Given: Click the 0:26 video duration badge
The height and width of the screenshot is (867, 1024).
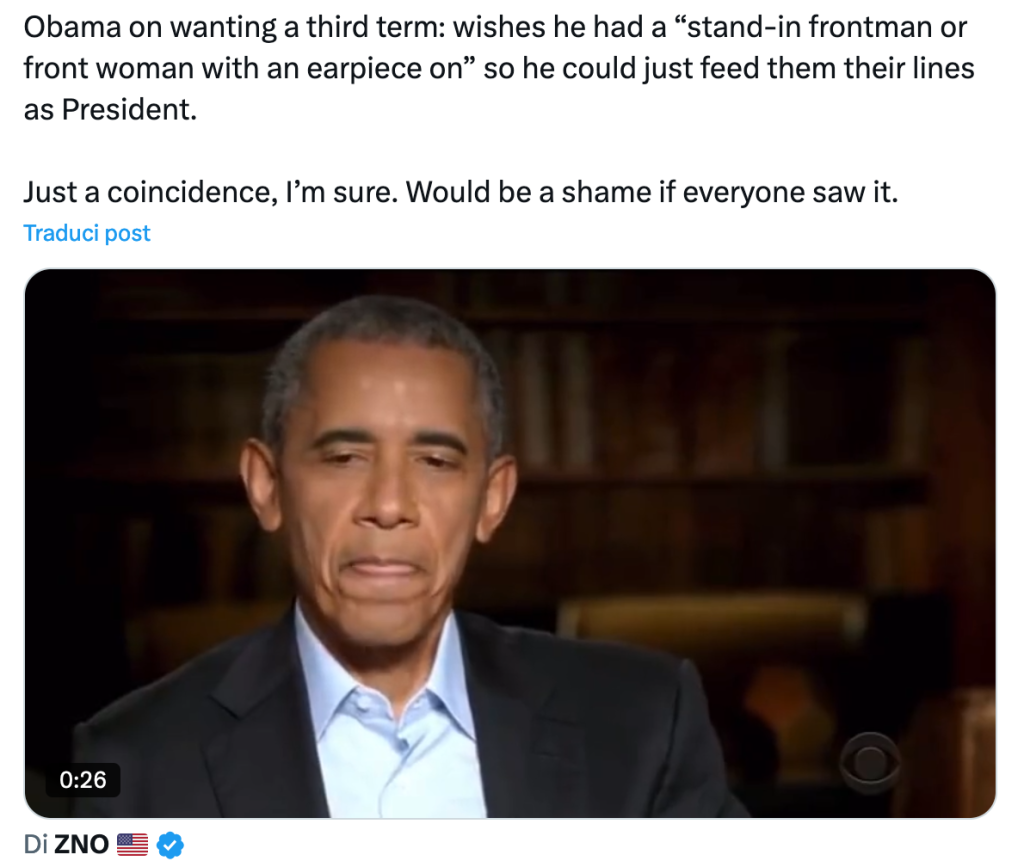Looking at the screenshot, I should click(x=82, y=779).
